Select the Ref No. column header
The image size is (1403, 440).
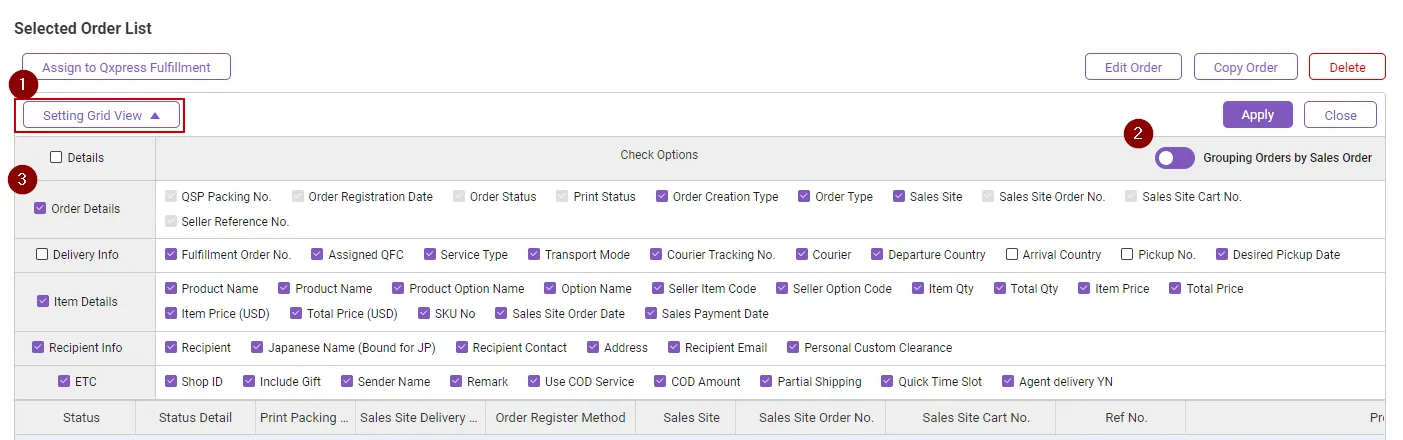click(1125, 418)
